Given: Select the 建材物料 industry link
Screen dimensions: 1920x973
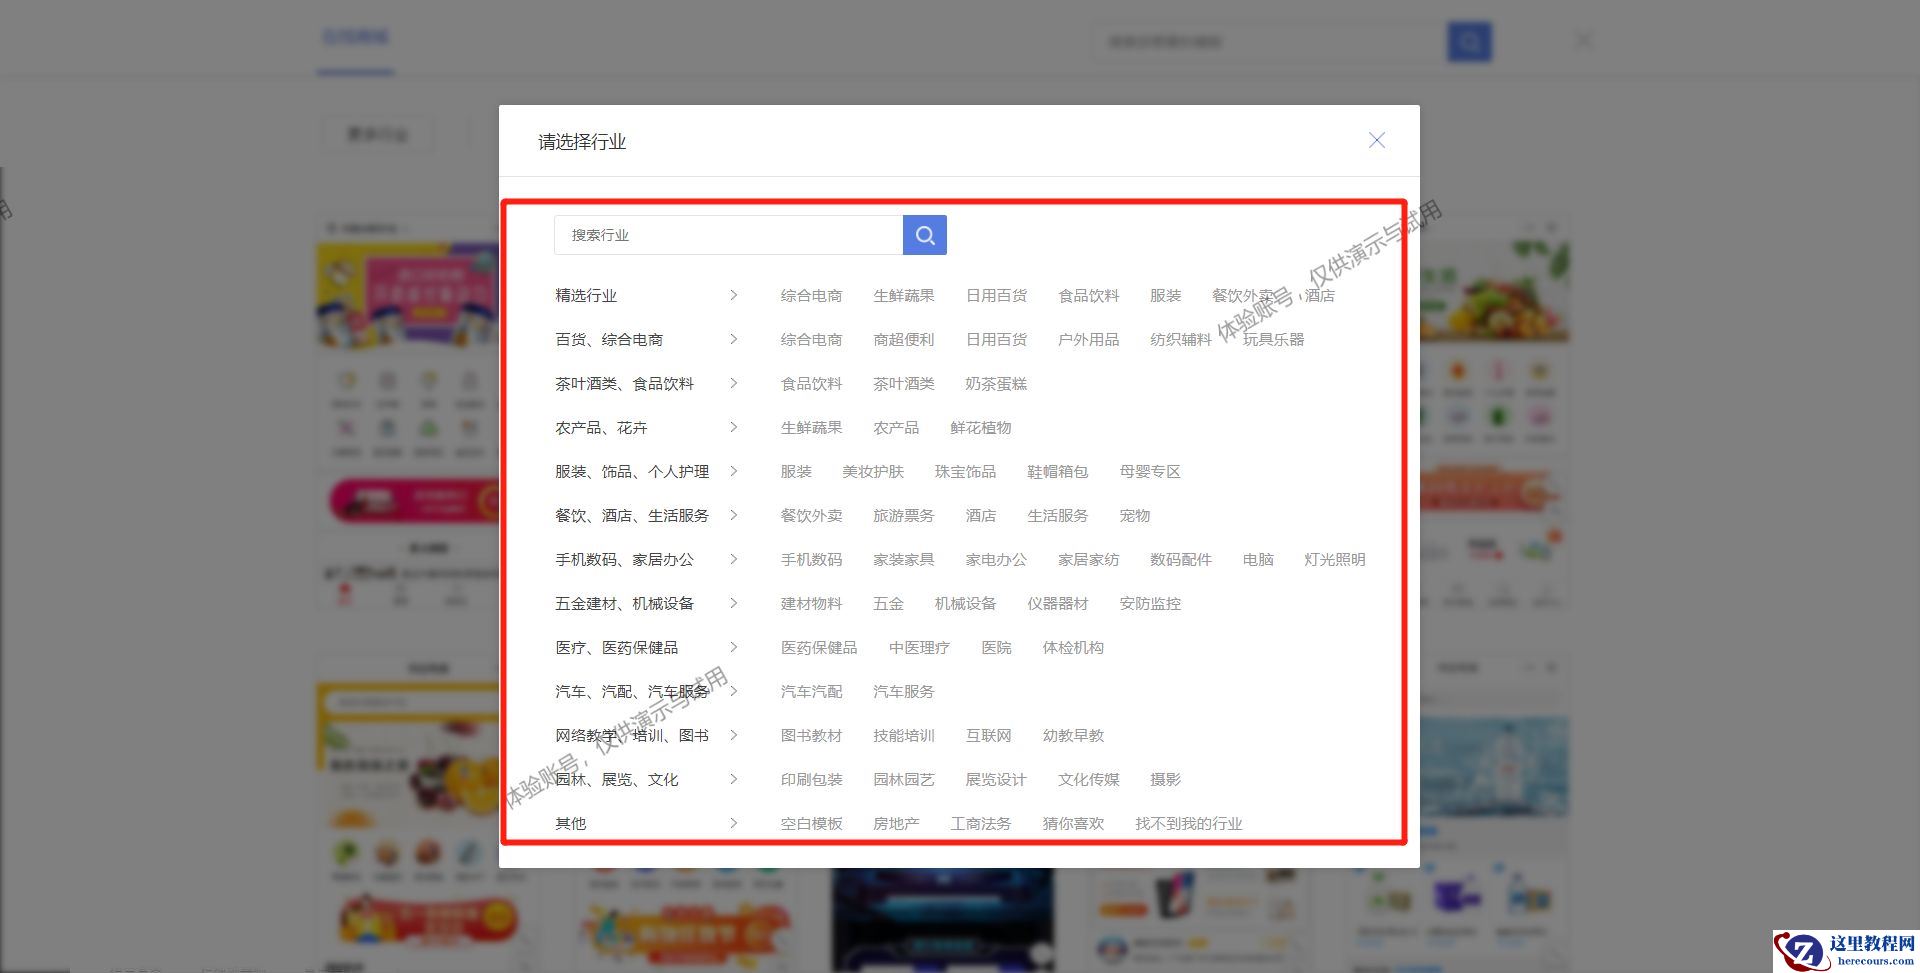Looking at the screenshot, I should click(811, 604).
